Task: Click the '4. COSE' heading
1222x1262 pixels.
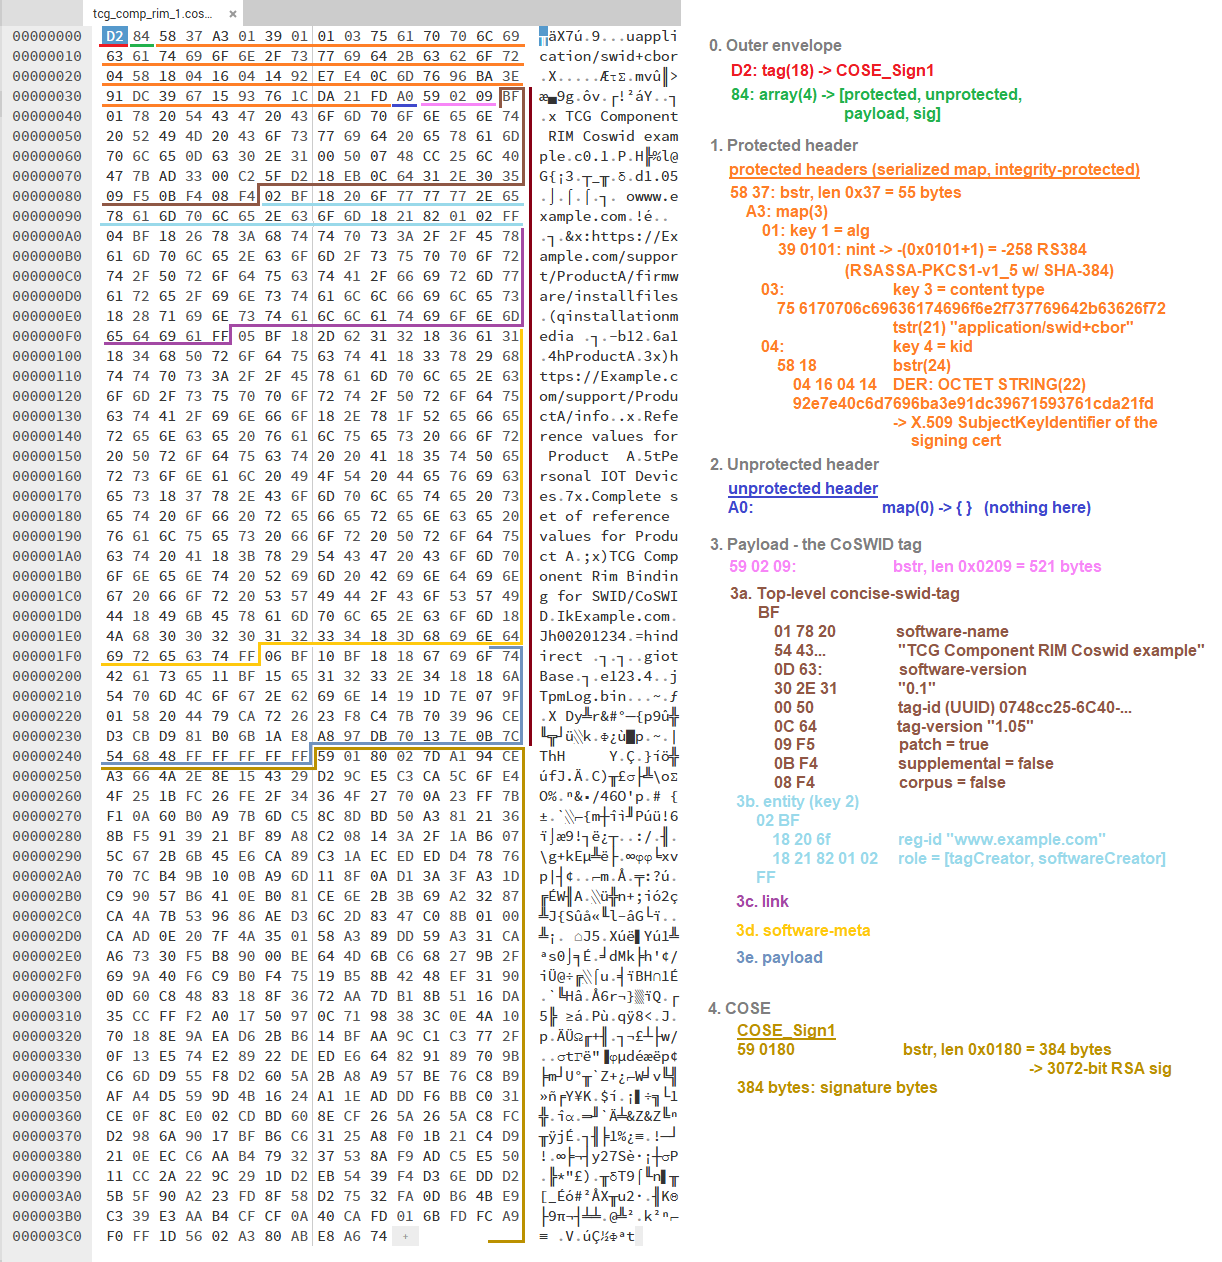Action: pyautogui.click(x=739, y=1008)
